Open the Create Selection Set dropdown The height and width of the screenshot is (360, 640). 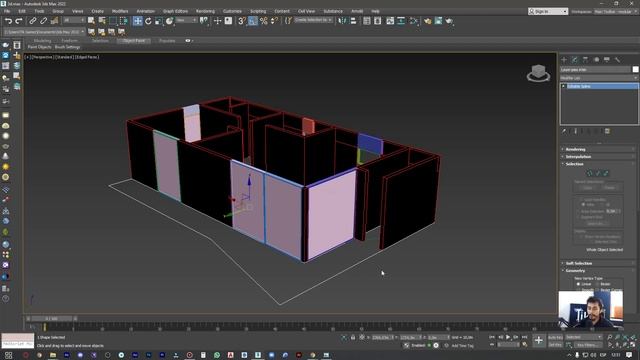[313, 20]
